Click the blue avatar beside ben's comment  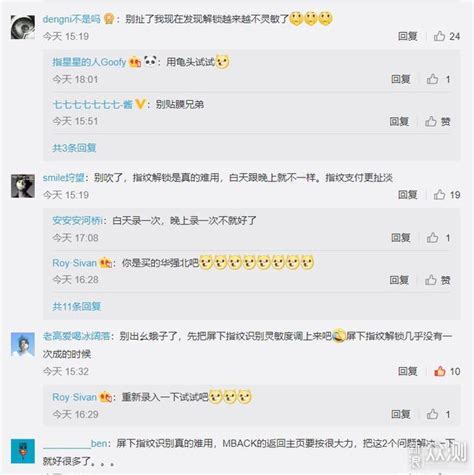tap(23, 451)
